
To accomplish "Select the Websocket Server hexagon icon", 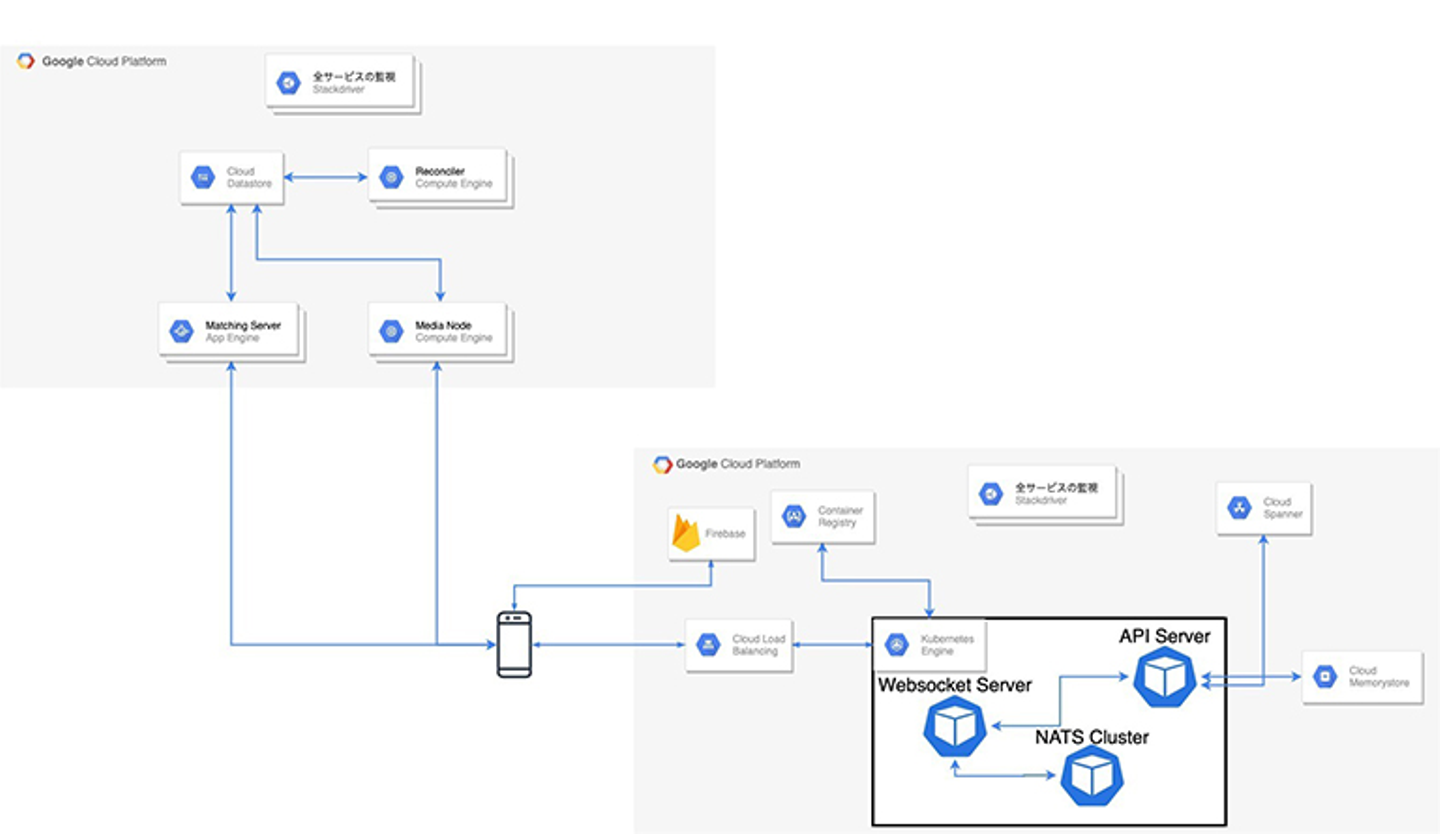I will tap(955, 728).
